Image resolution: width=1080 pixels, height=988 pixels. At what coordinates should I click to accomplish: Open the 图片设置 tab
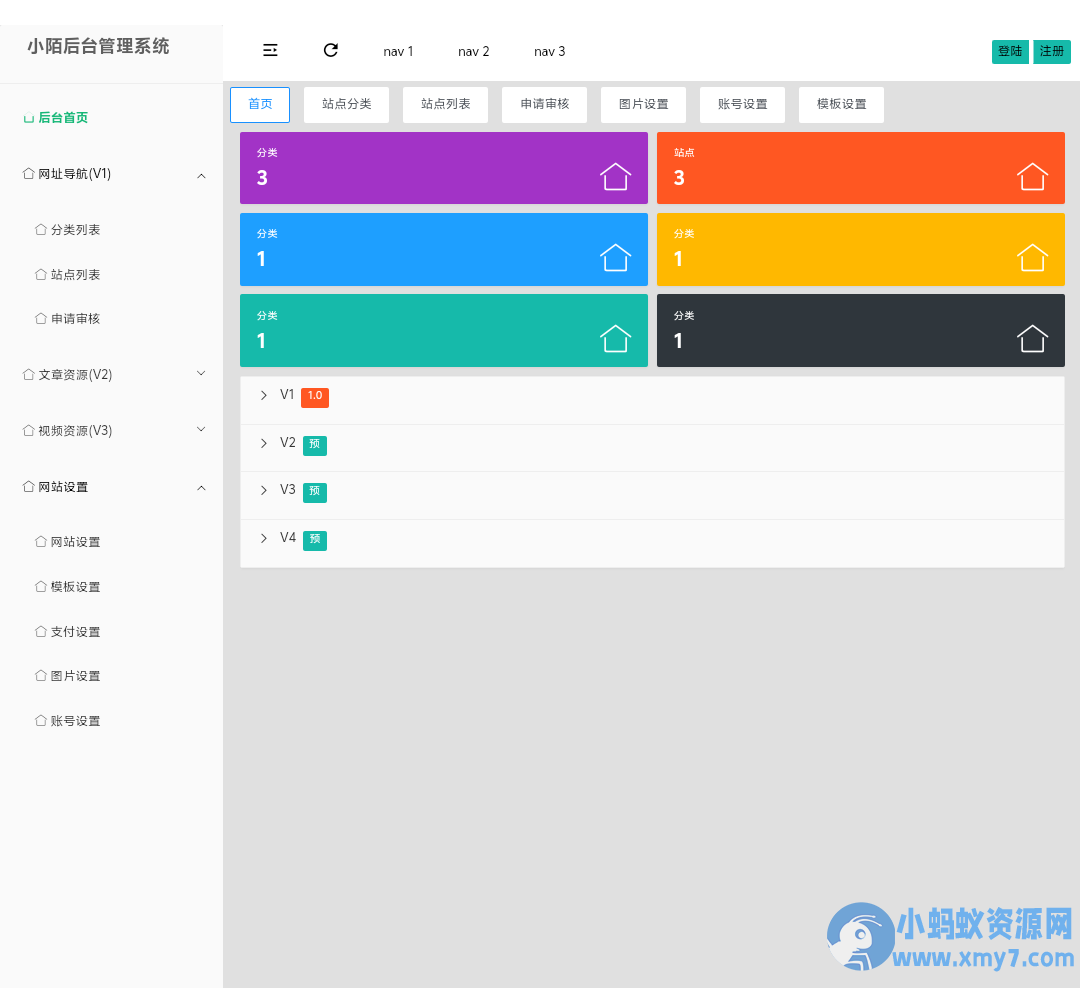643,104
